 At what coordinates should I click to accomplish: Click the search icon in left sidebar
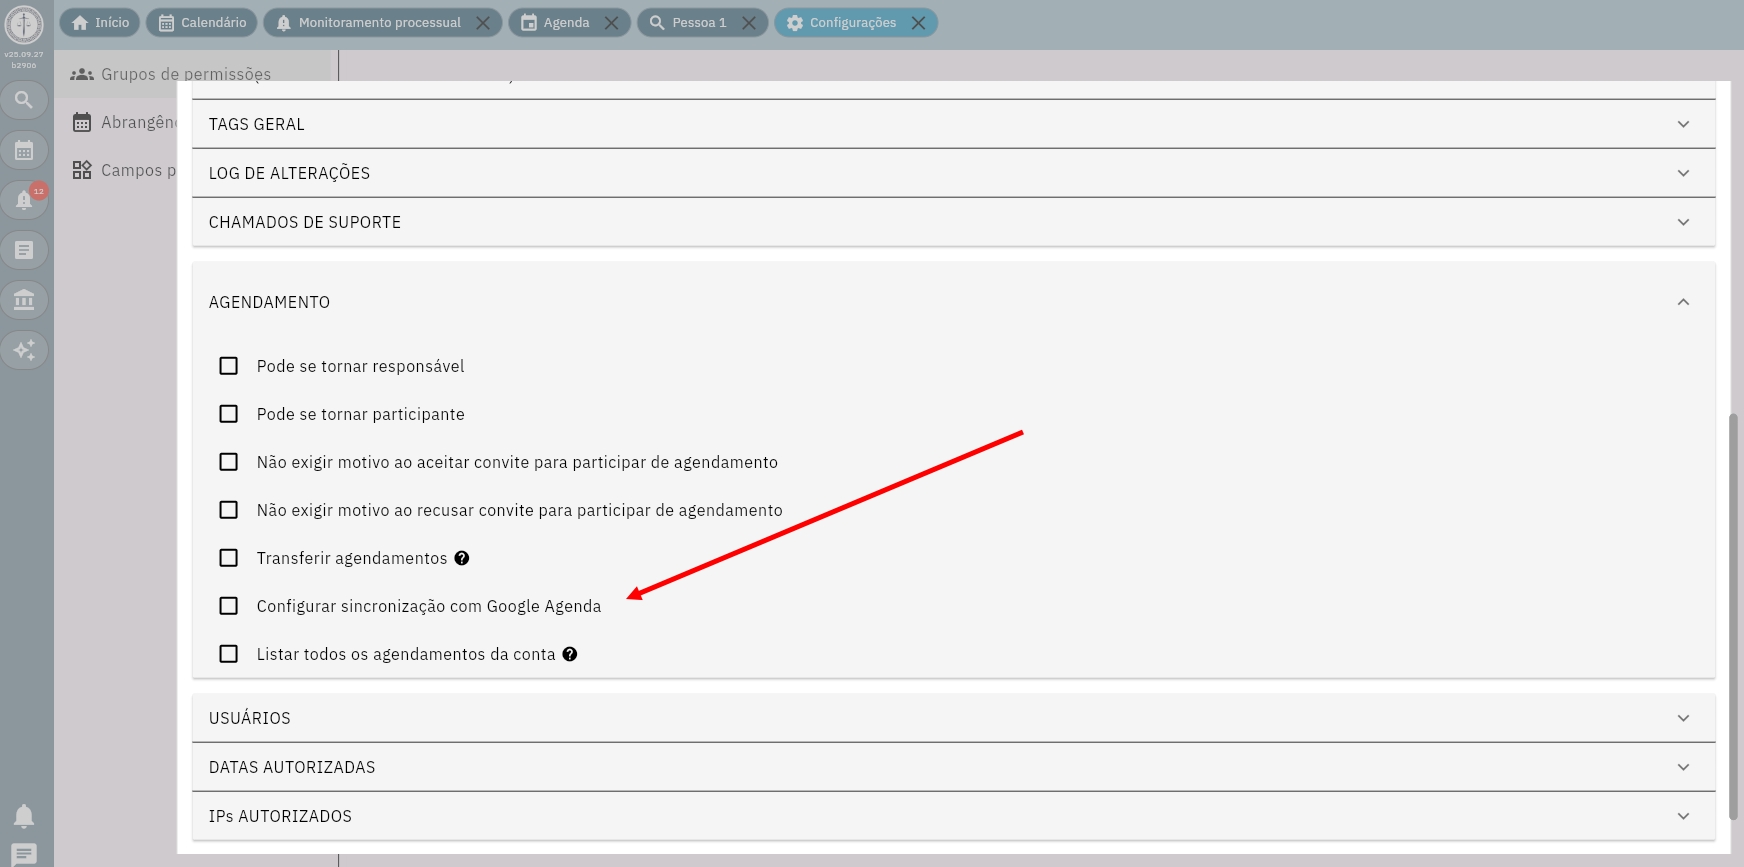[24, 100]
